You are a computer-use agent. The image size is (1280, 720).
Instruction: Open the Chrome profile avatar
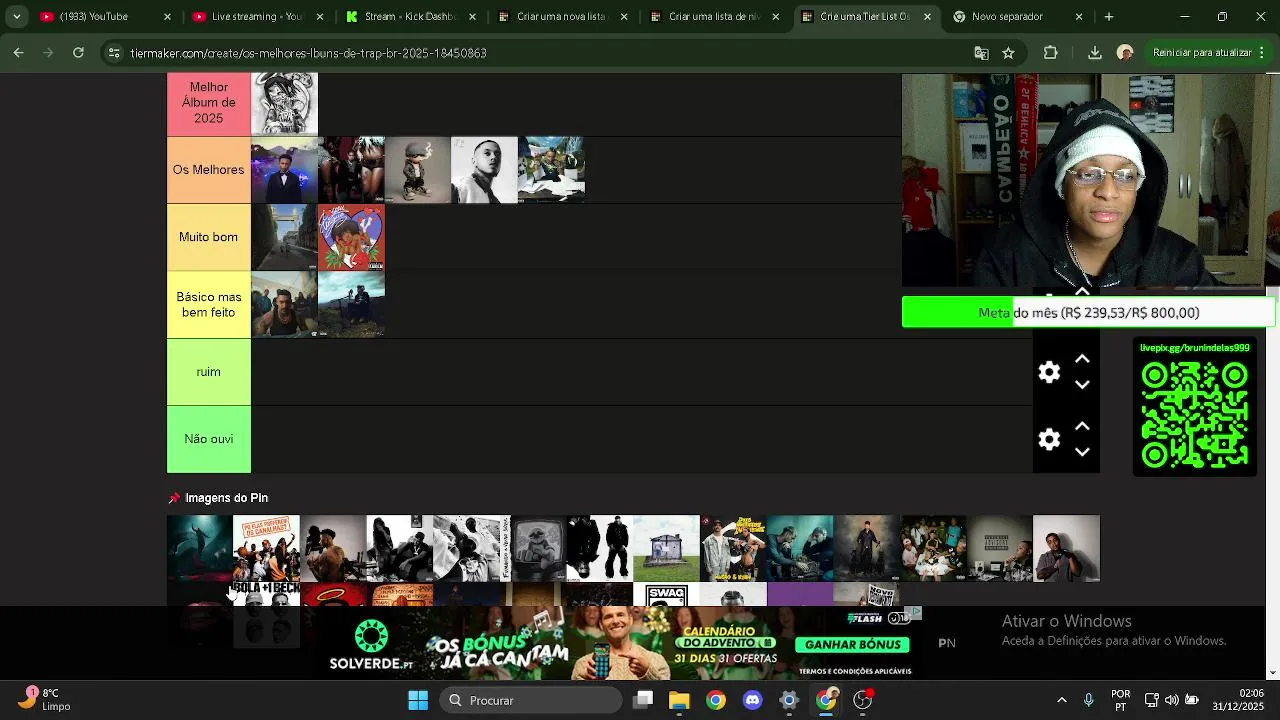[1125, 53]
